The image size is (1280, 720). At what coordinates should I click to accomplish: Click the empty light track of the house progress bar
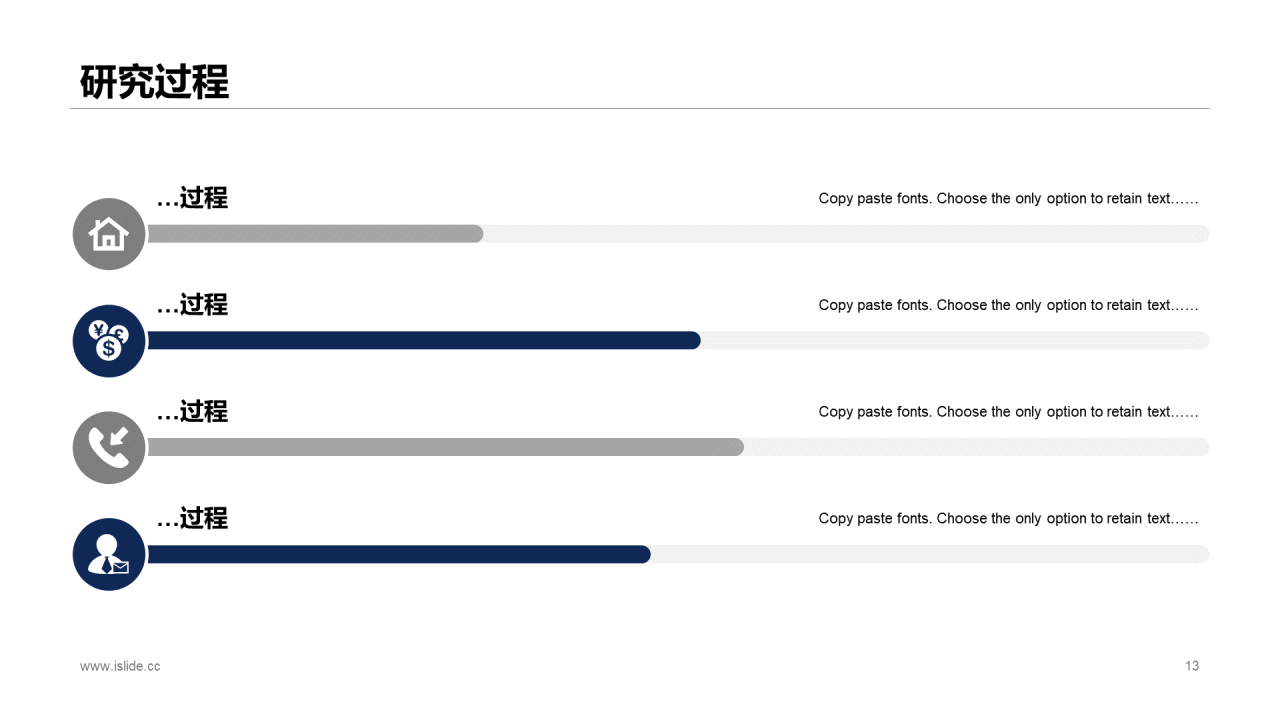click(847, 234)
